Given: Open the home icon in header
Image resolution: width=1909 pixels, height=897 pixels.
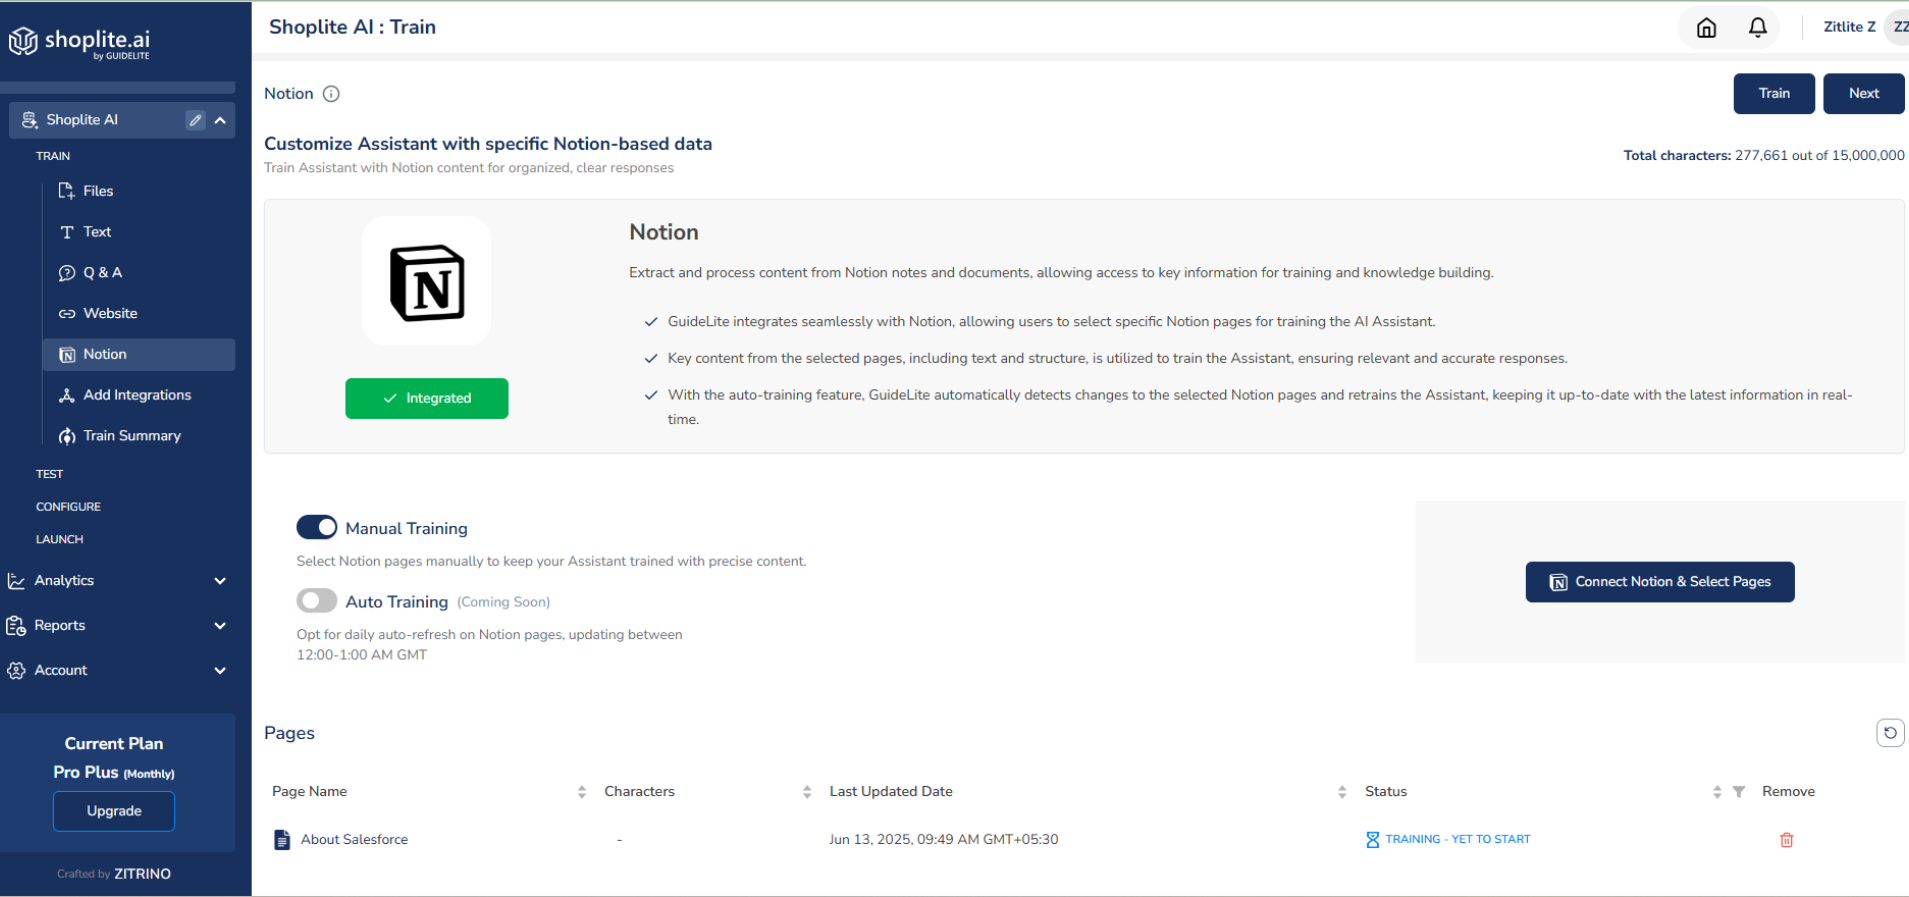Looking at the screenshot, I should click(x=1706, y=27).
